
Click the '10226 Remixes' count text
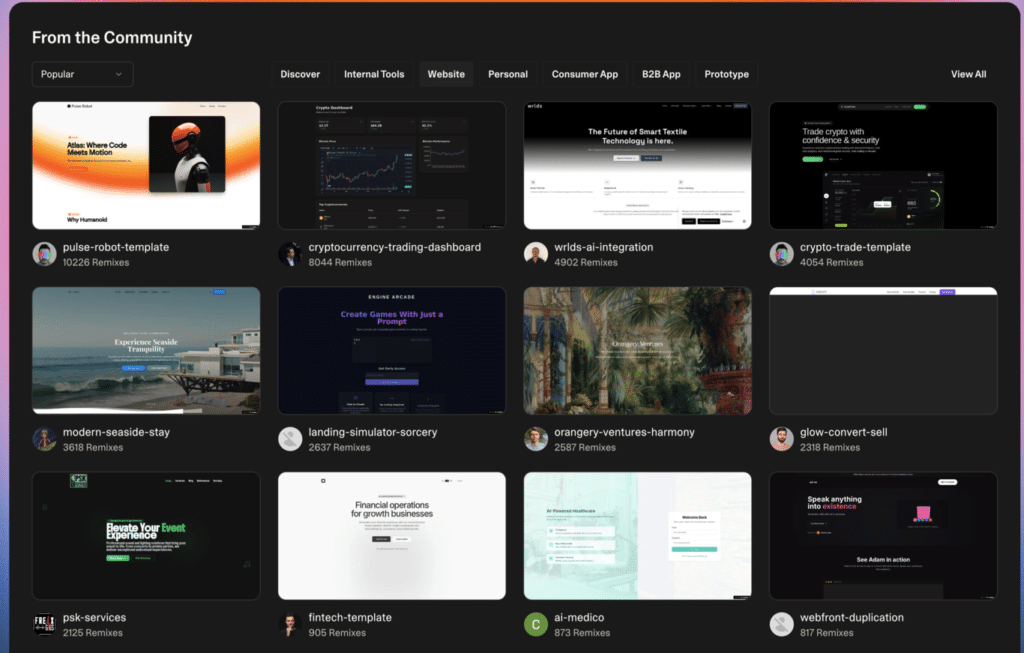(96, 263)
